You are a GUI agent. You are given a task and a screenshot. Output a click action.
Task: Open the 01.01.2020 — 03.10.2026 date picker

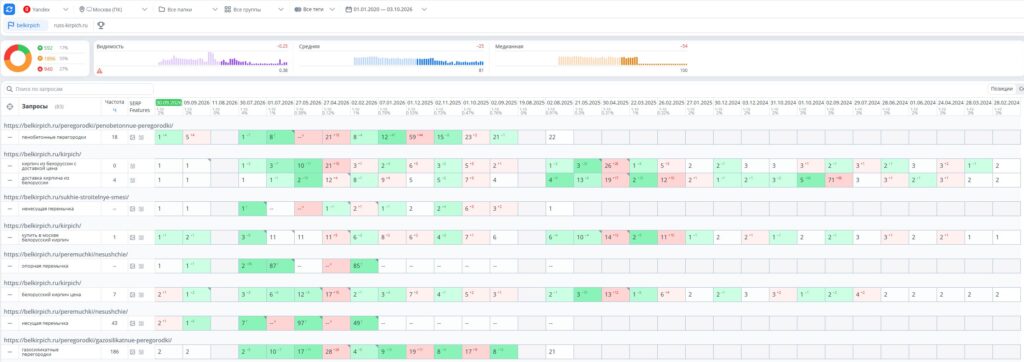click(x=387, y=10)
